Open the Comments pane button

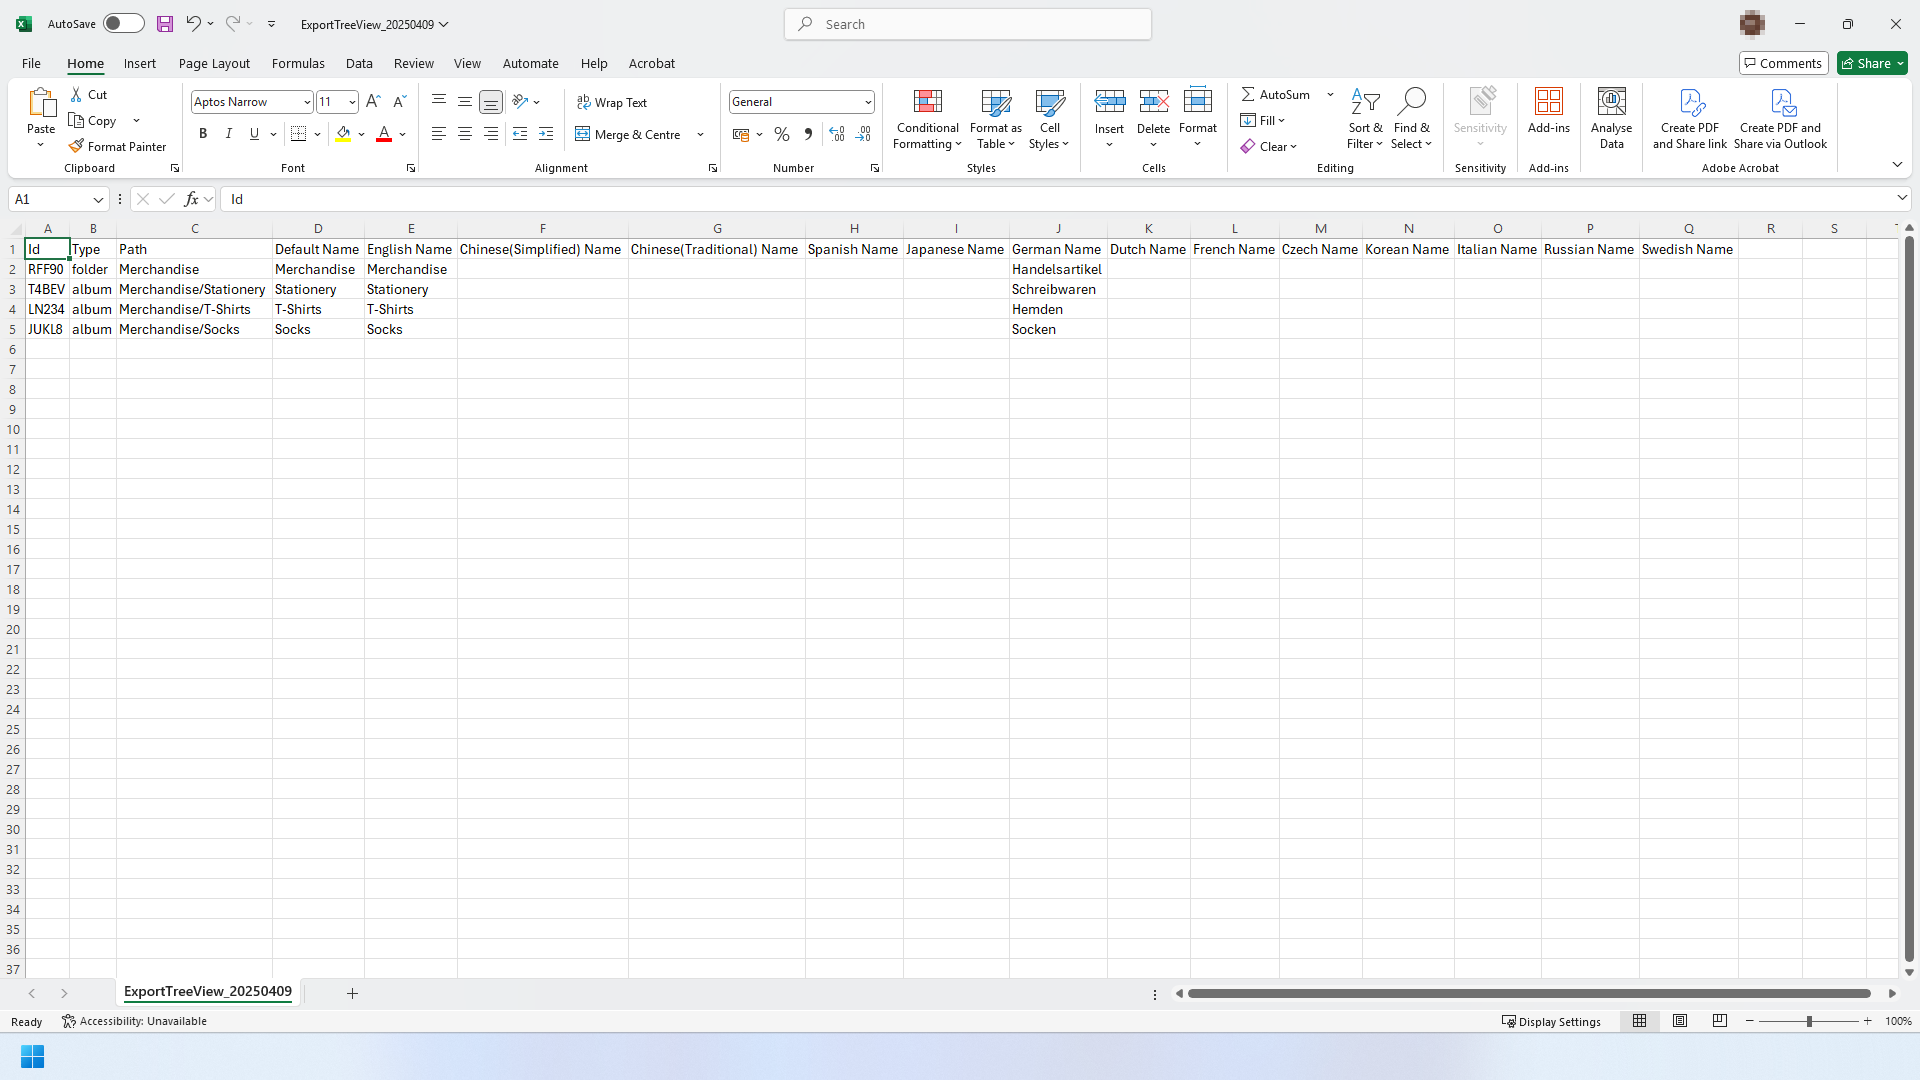[1783, 63]
